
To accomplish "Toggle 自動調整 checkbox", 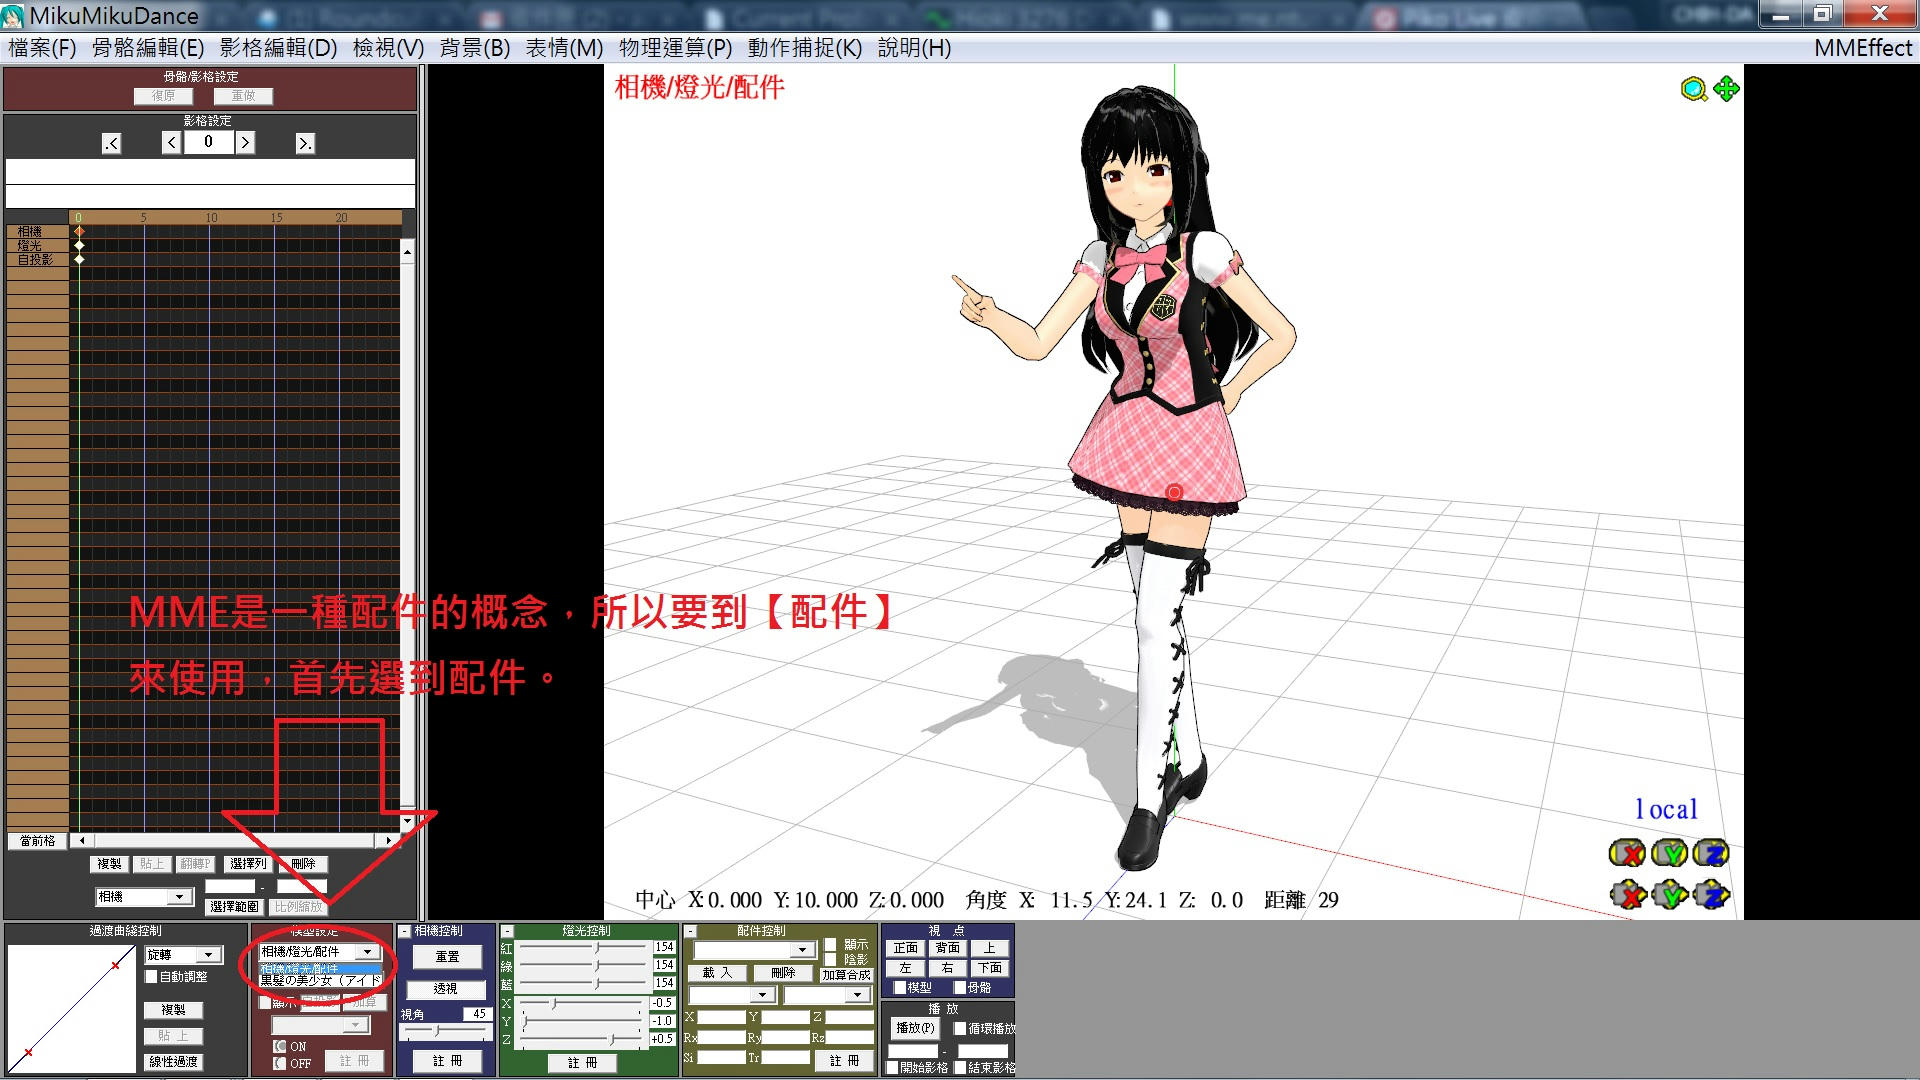I will pyautogui.click(x=152, y=977).
